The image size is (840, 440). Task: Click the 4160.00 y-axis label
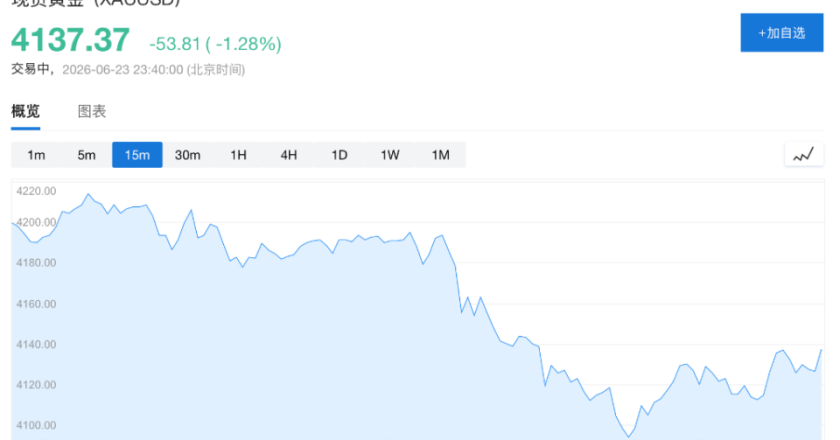(36, 304)
